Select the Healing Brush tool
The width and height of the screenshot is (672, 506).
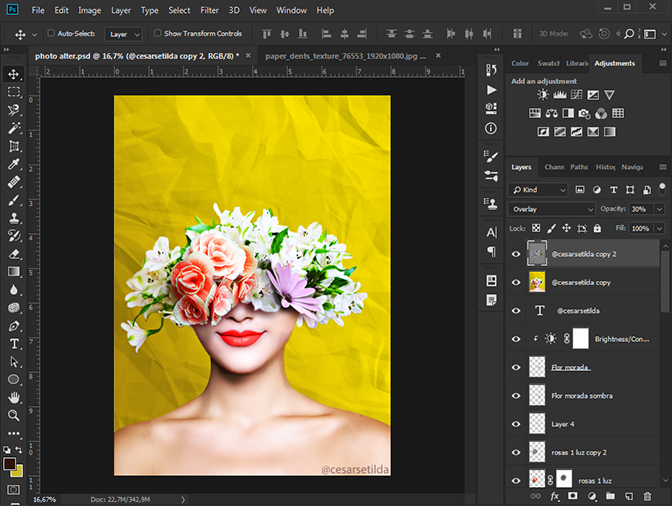point(14,183)
